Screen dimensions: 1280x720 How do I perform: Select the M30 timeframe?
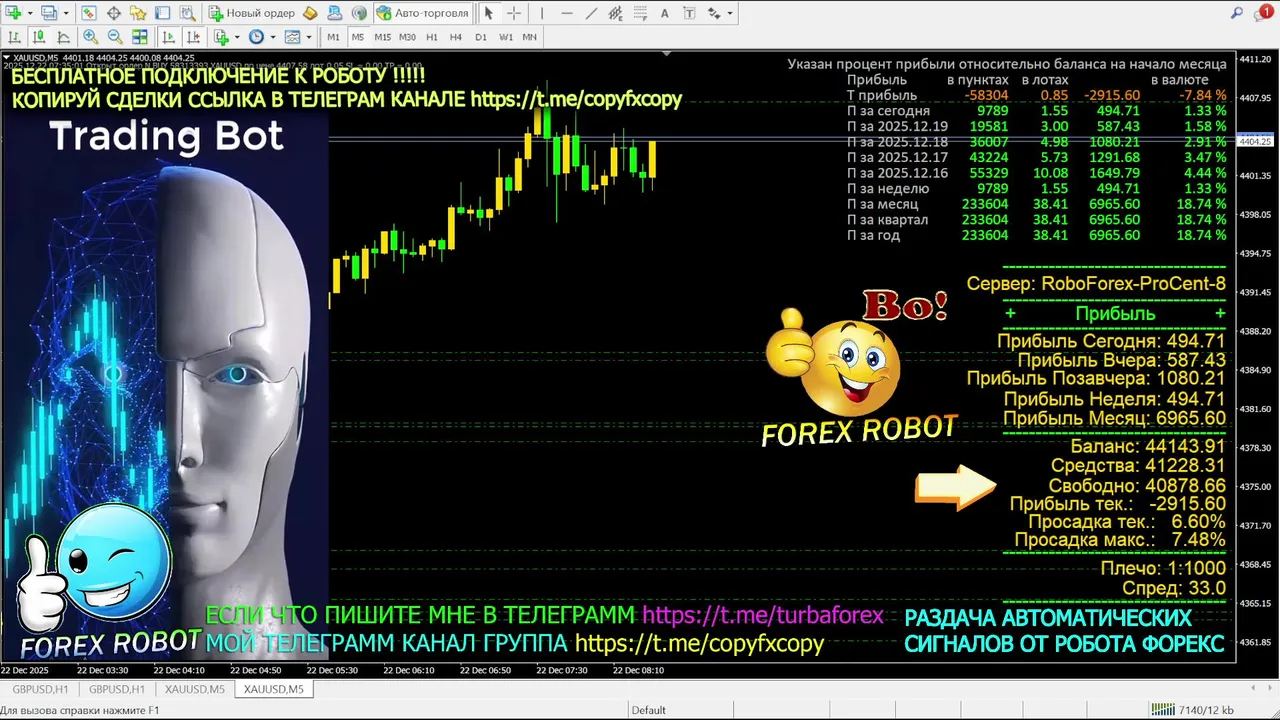pos(407,37)
